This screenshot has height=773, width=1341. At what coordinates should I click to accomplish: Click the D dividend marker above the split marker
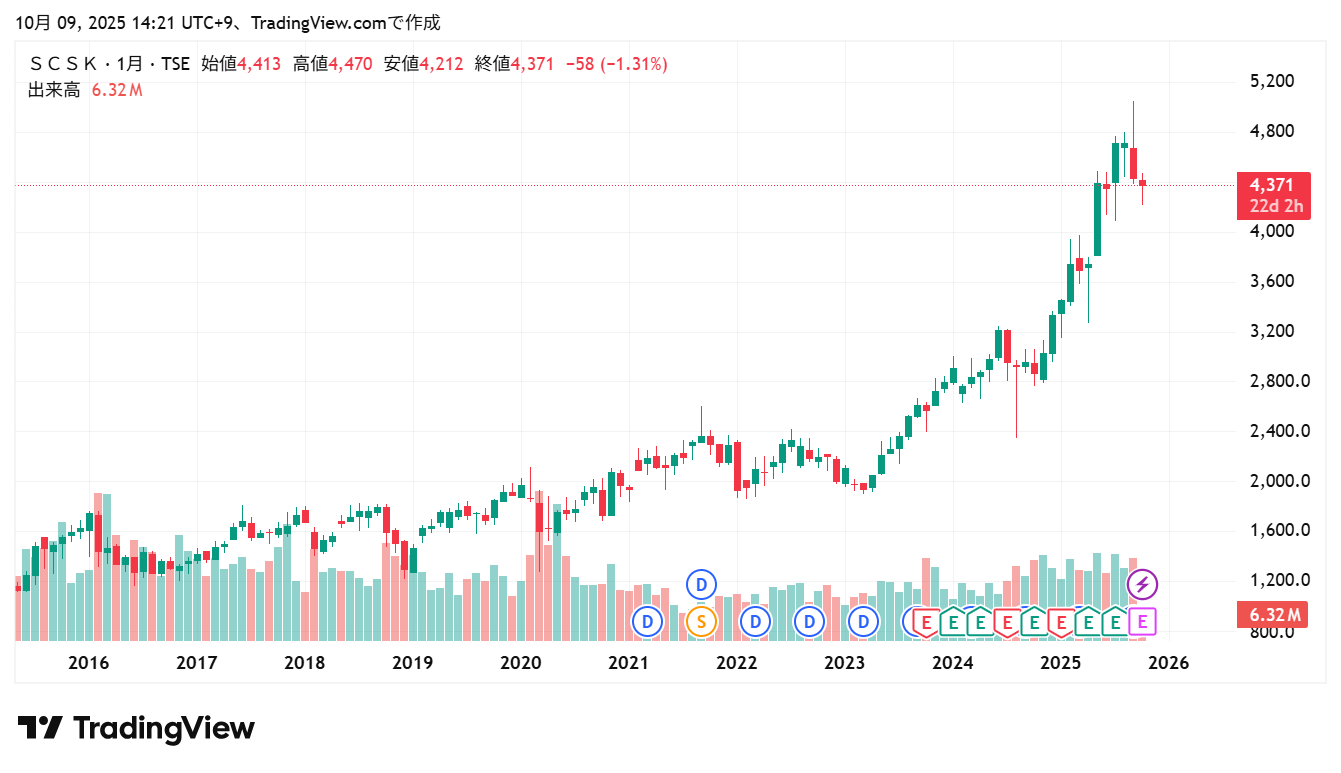pos(701,584)
